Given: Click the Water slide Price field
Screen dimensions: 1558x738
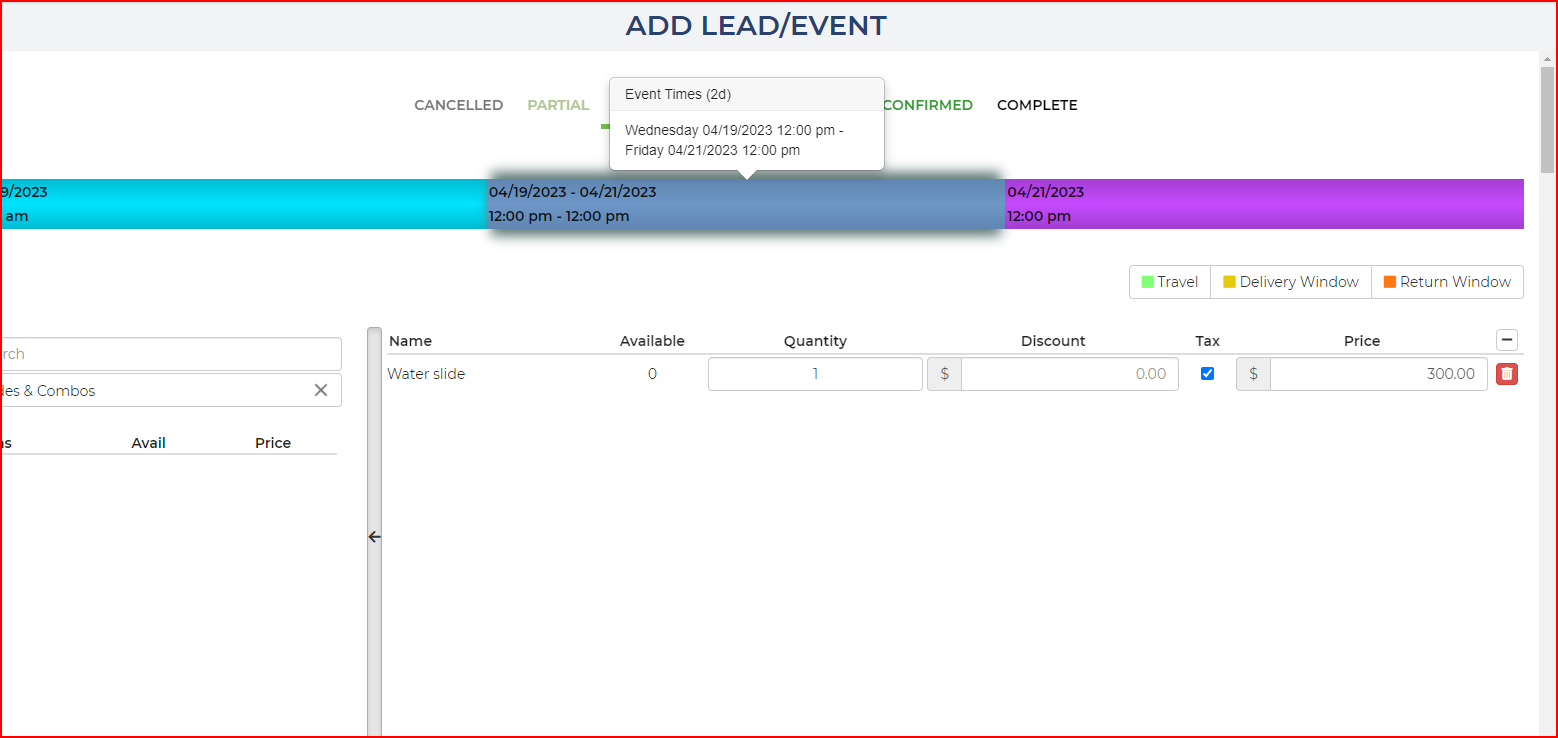Looking at the screenshot, I should [1377, 374].
